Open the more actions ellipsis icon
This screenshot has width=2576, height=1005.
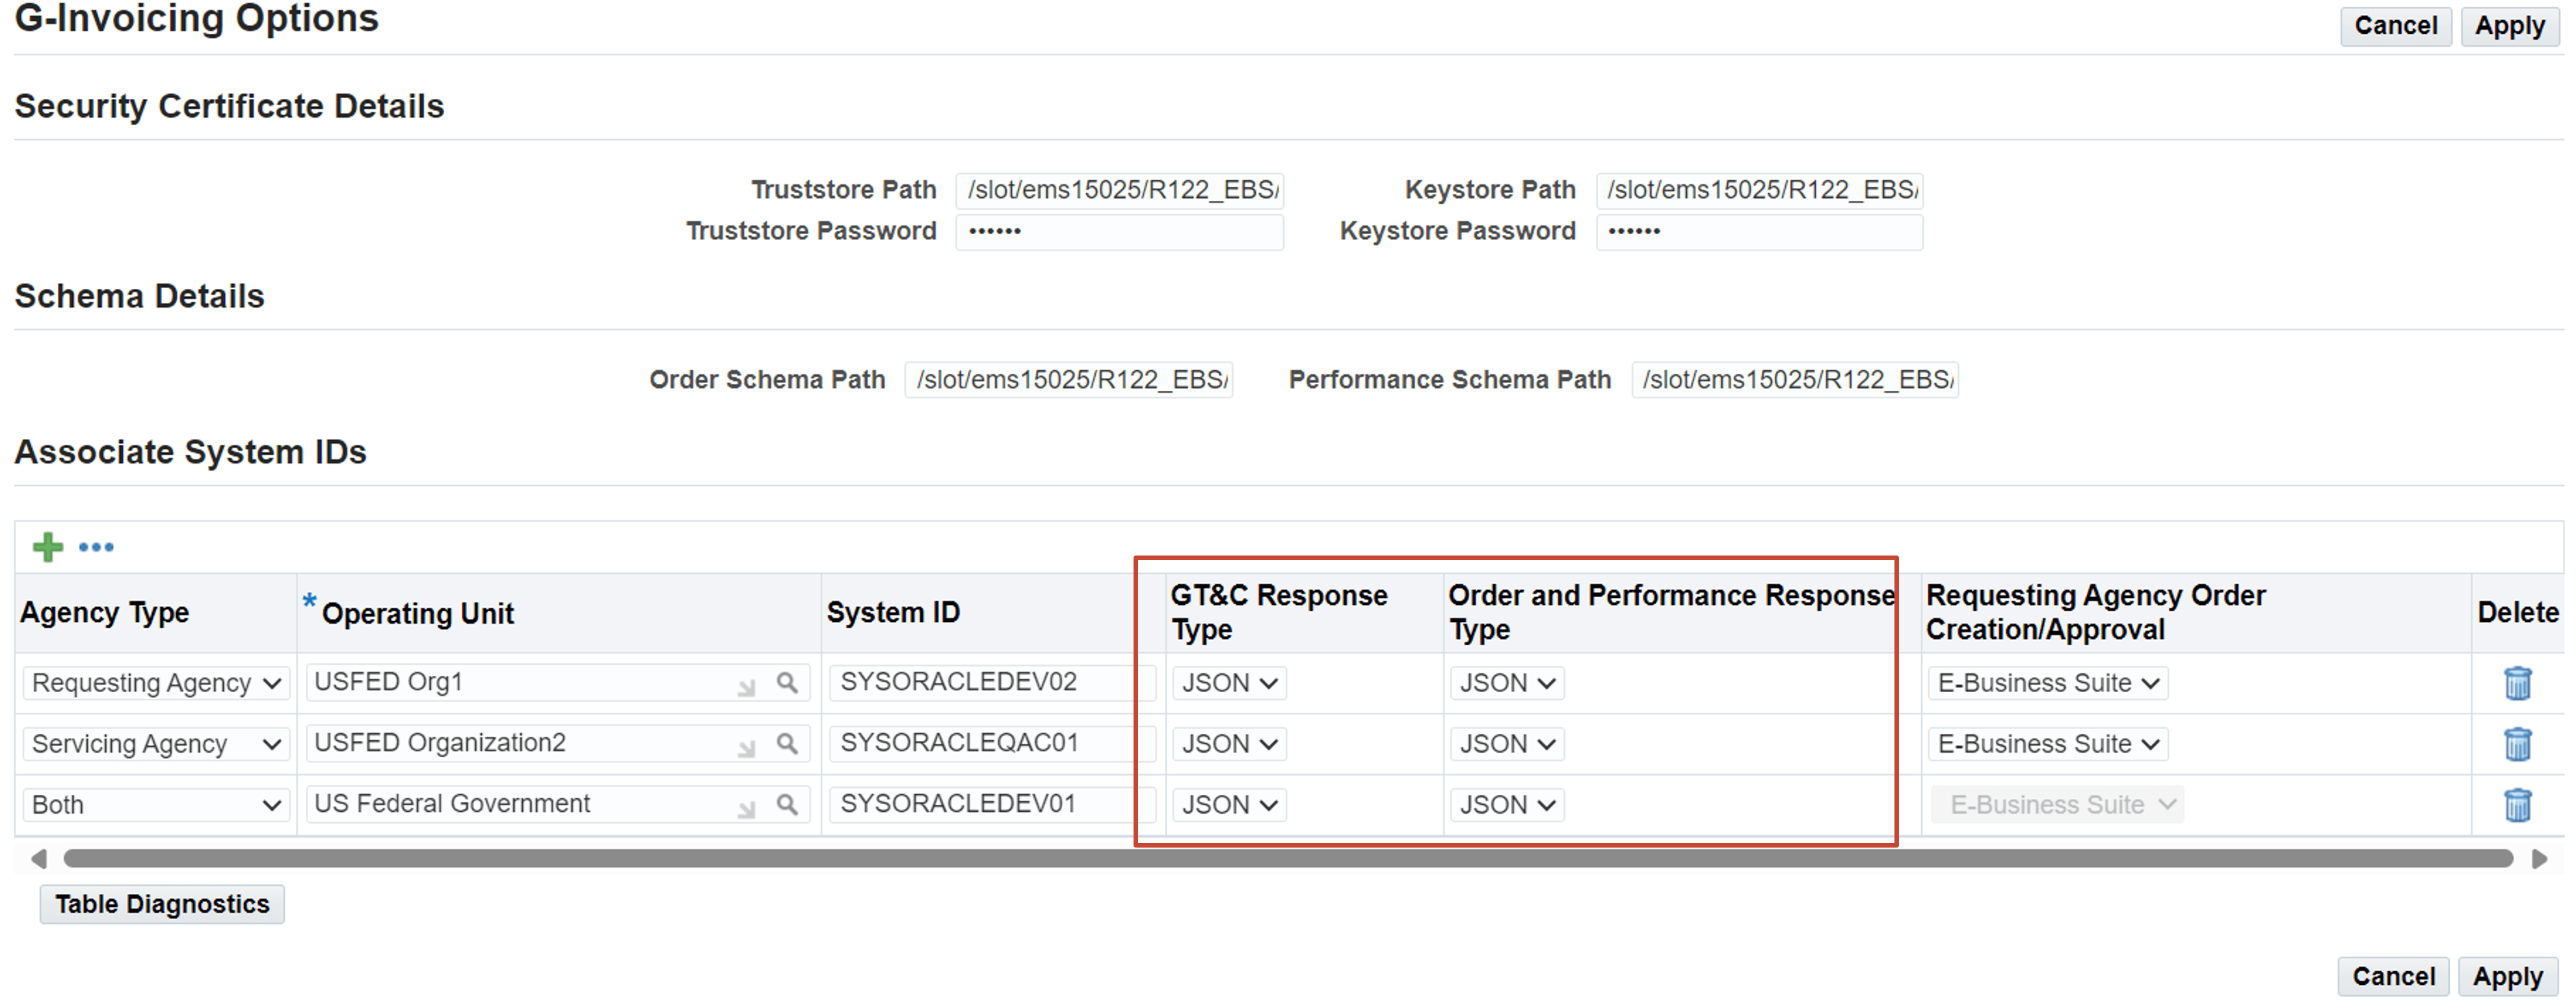tap(97, 547)
